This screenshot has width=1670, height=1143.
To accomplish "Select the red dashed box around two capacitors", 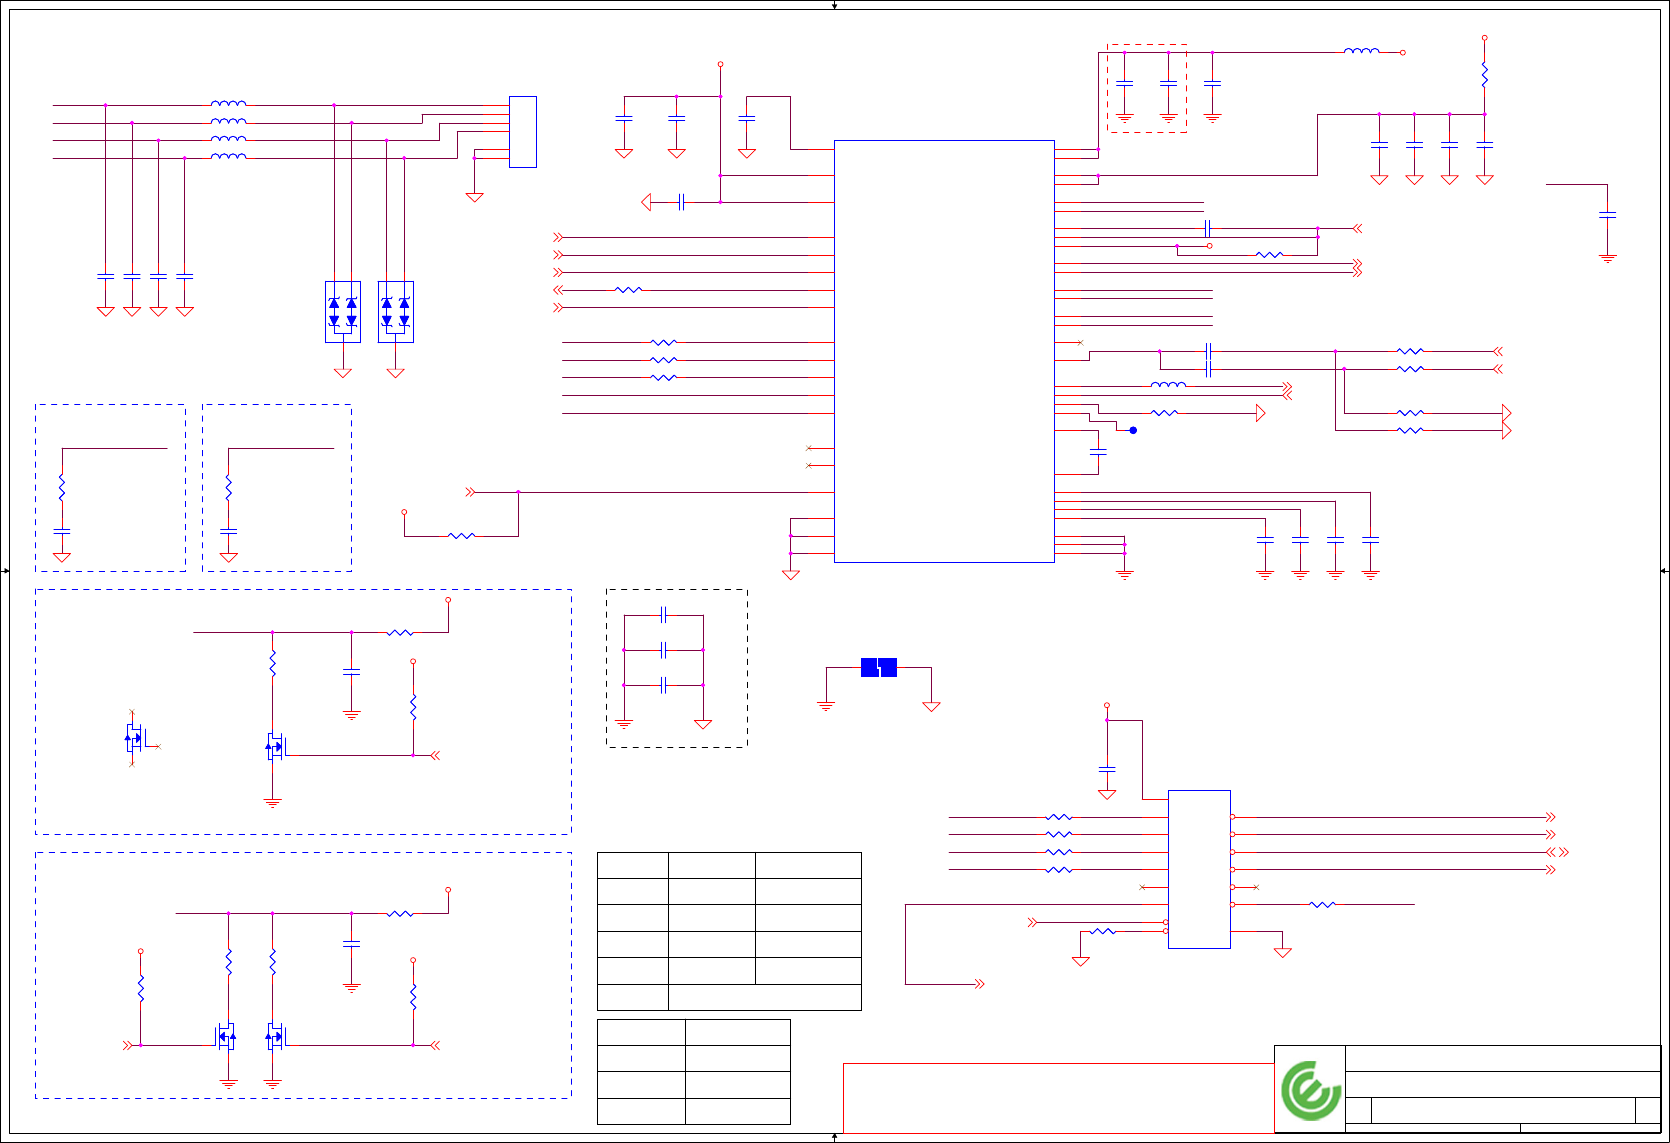I will [x=1147, y=88].
